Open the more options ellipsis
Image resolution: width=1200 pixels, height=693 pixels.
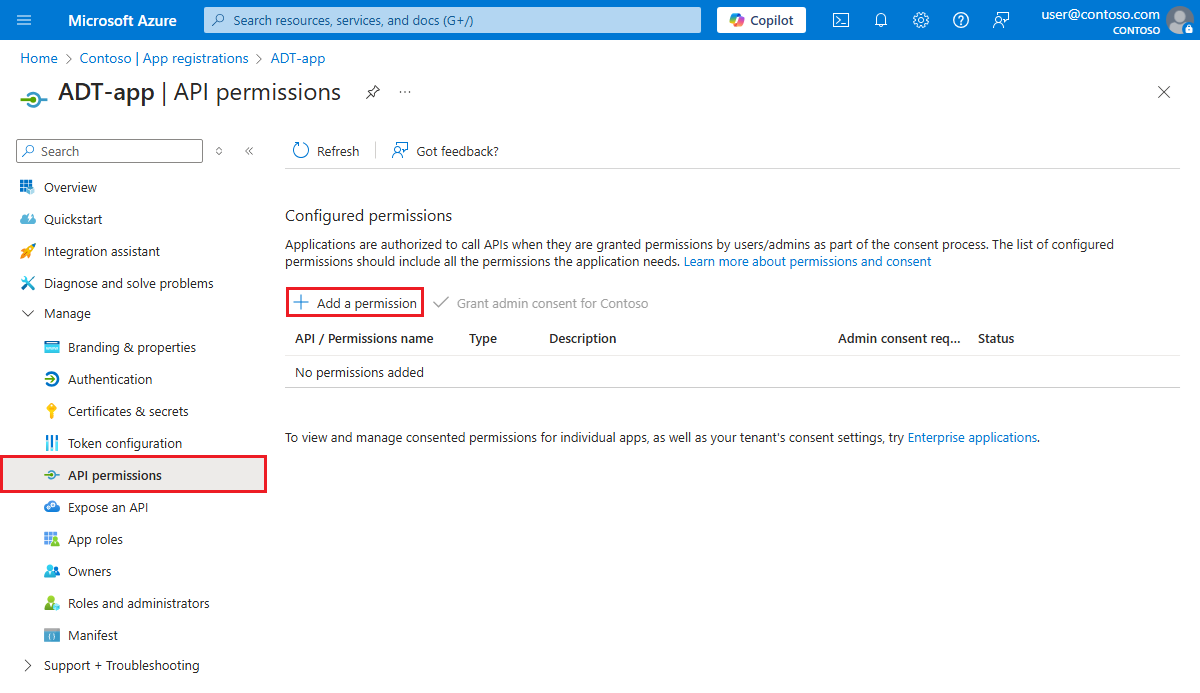(x=405, y=92)
